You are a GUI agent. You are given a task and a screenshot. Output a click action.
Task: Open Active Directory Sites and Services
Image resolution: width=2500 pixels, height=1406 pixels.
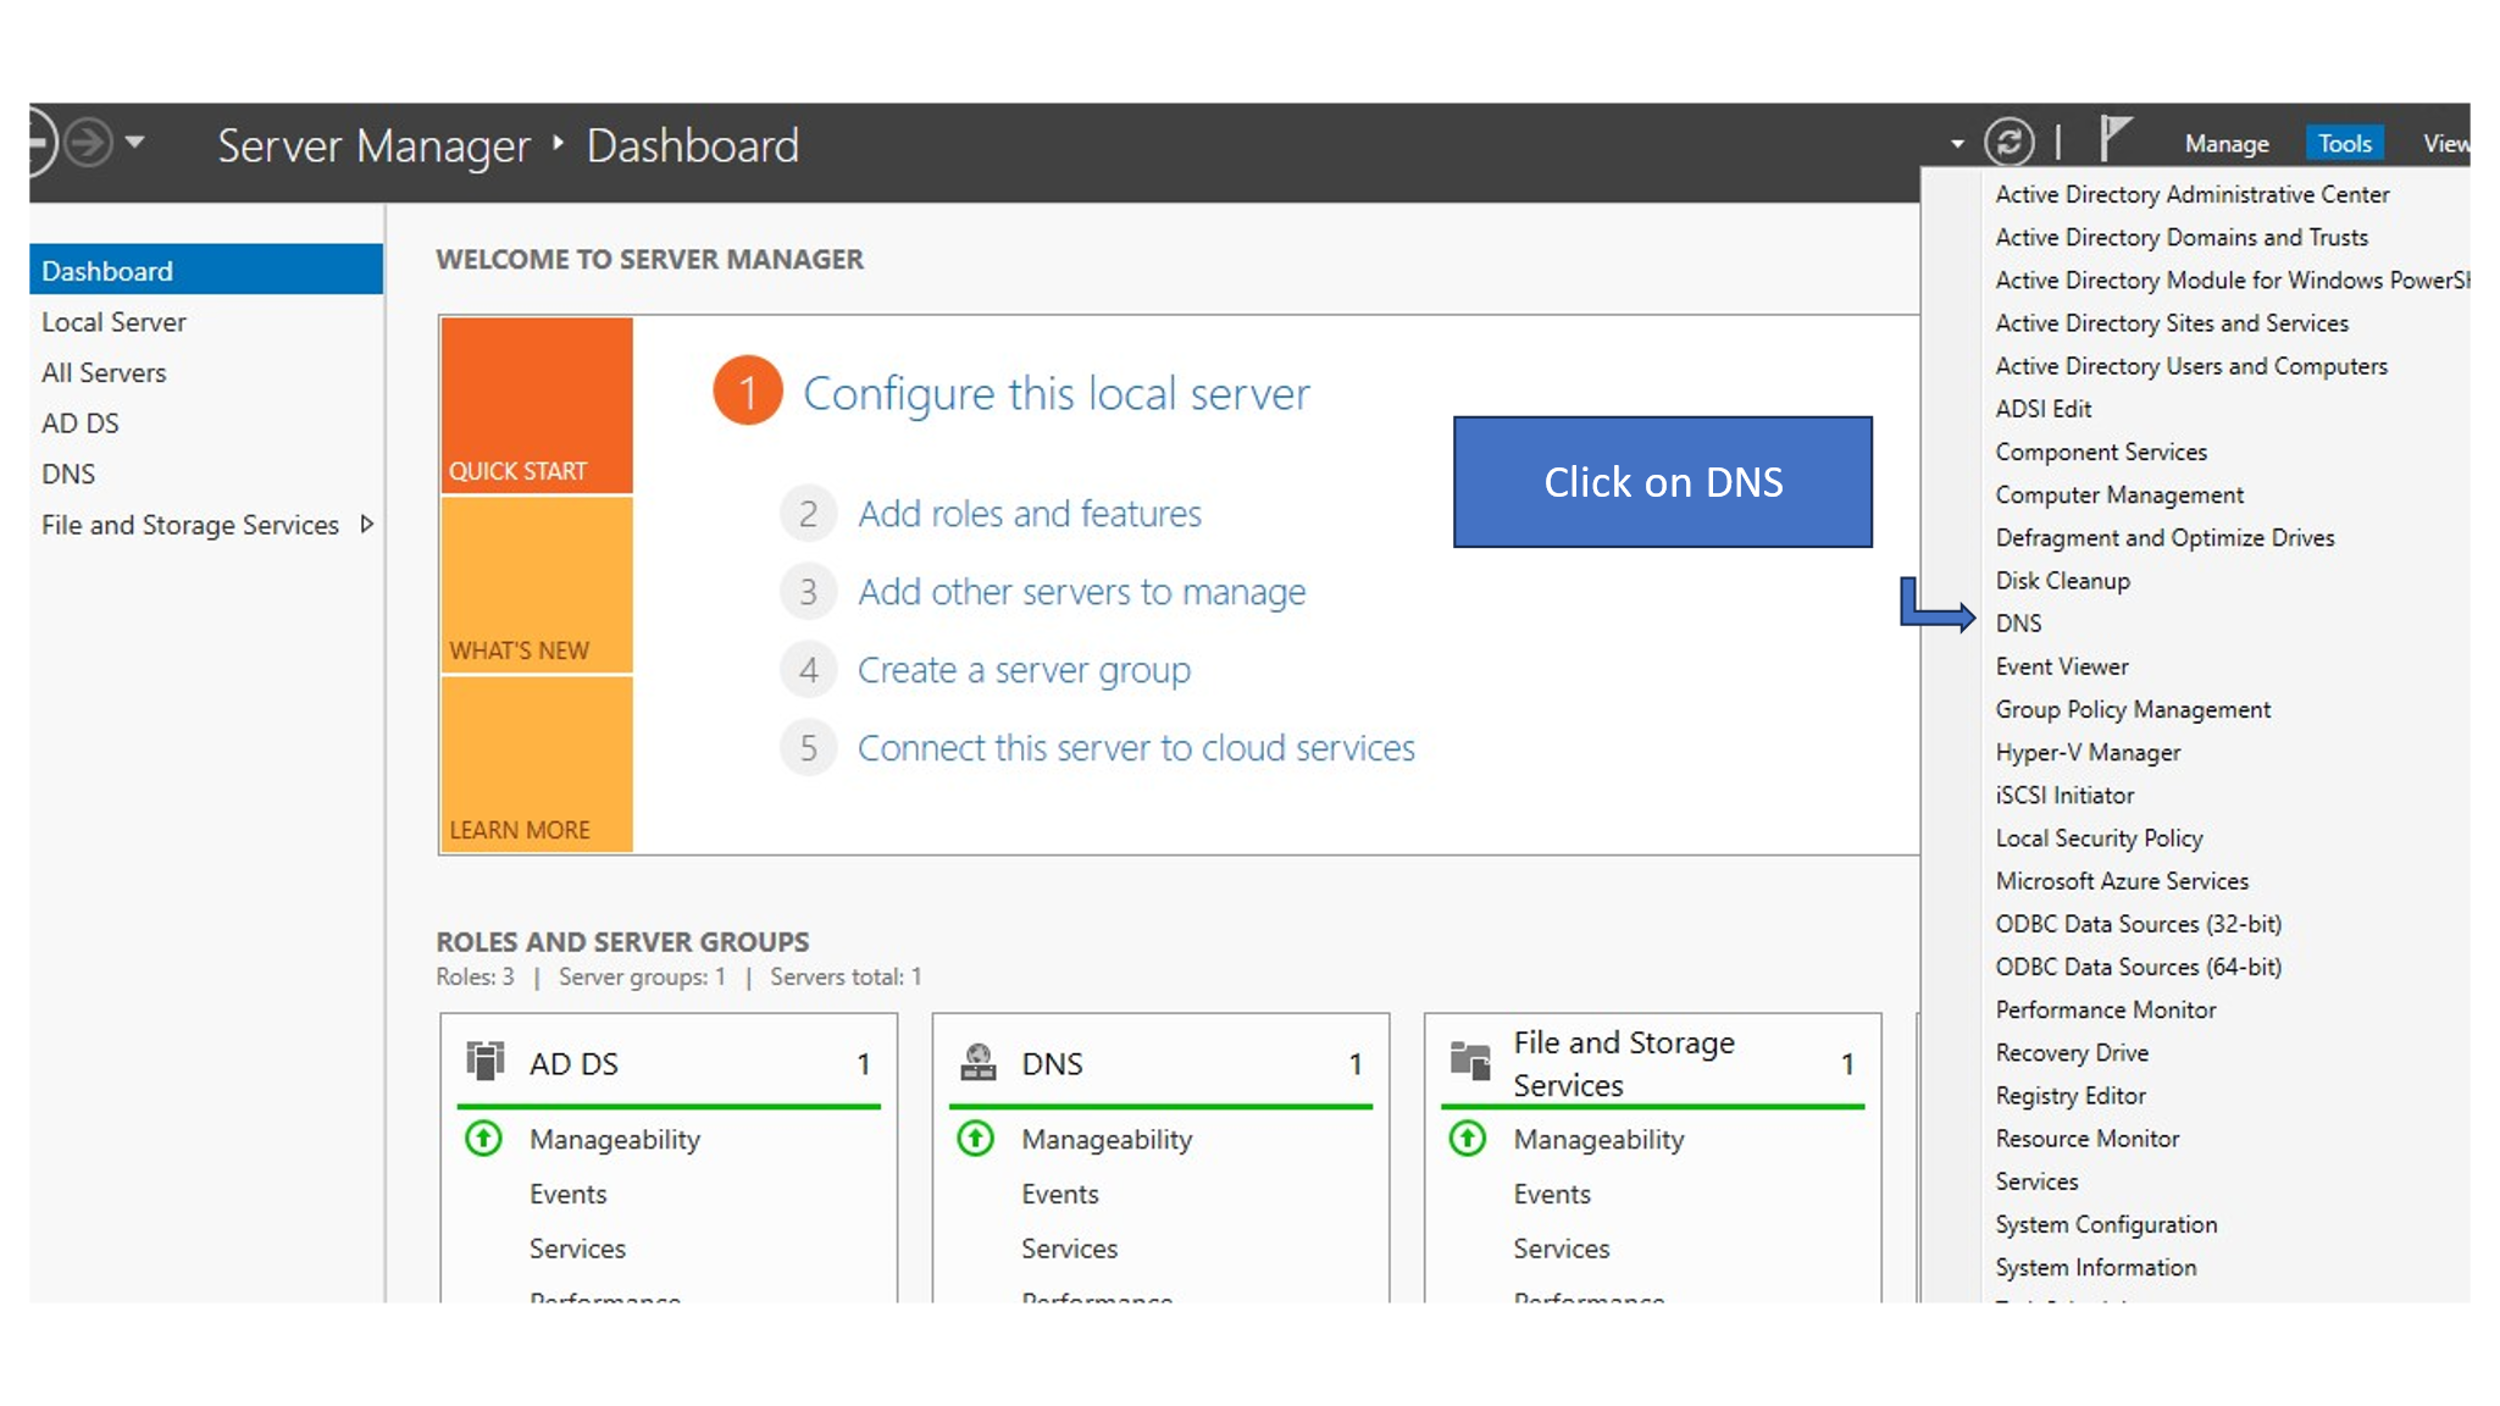(x=2171, y=323)
